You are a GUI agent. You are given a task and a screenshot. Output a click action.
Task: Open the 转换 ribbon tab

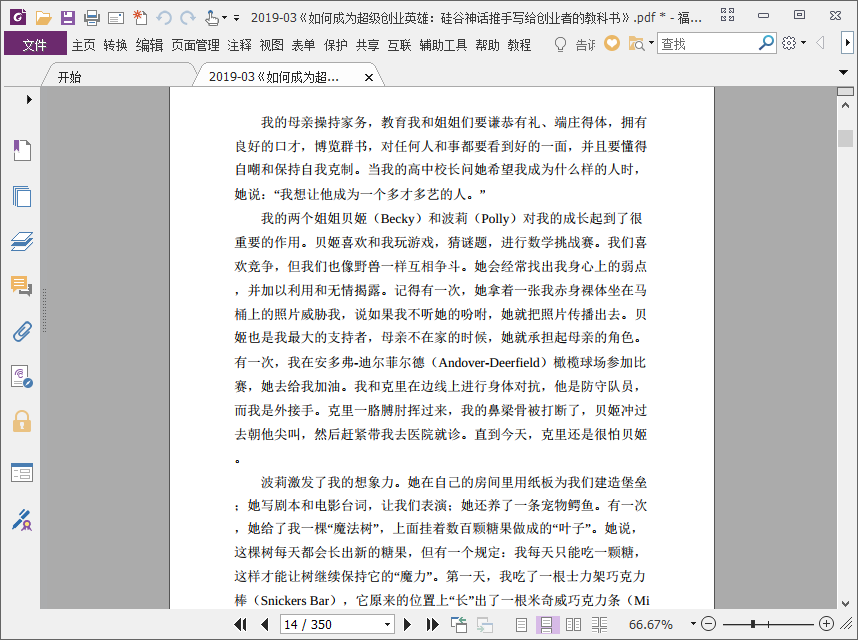click(x=115, y=45)
